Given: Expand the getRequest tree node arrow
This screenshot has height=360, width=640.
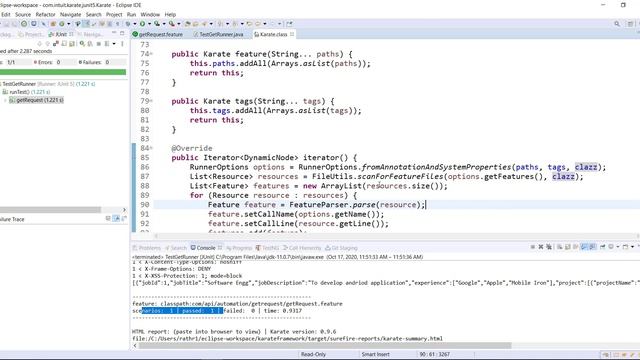Looking at the screenshot, I should pyautogui.click(x=5, y=100).
